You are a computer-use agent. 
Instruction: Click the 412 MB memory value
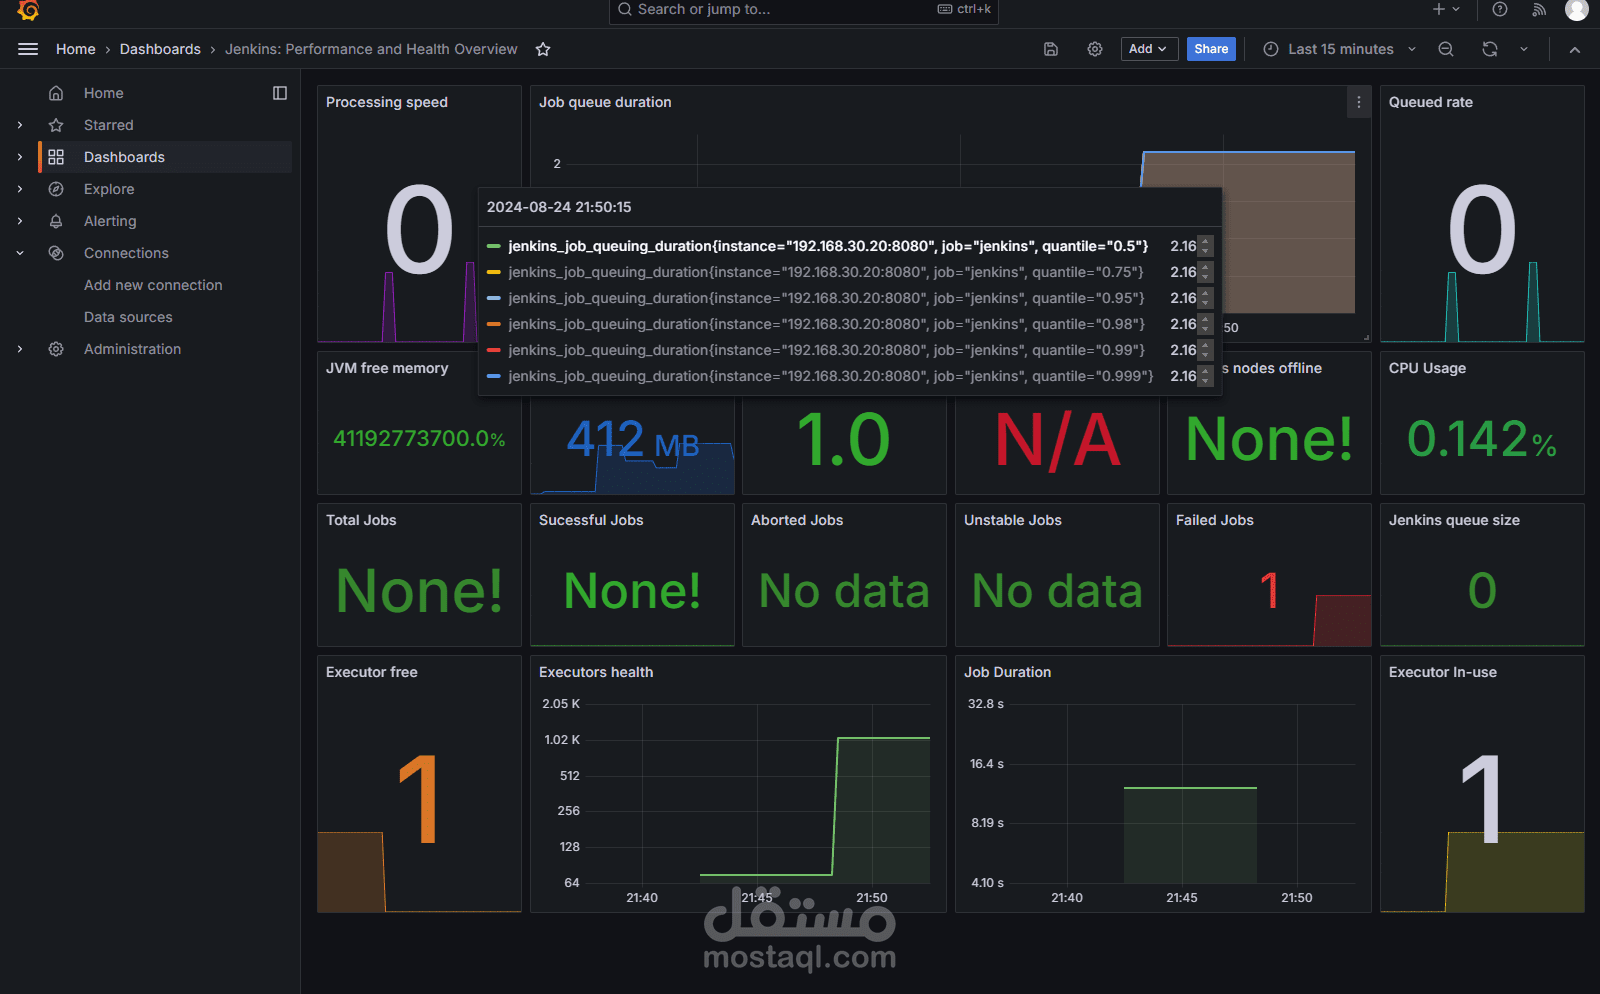(x=633, y=439)
